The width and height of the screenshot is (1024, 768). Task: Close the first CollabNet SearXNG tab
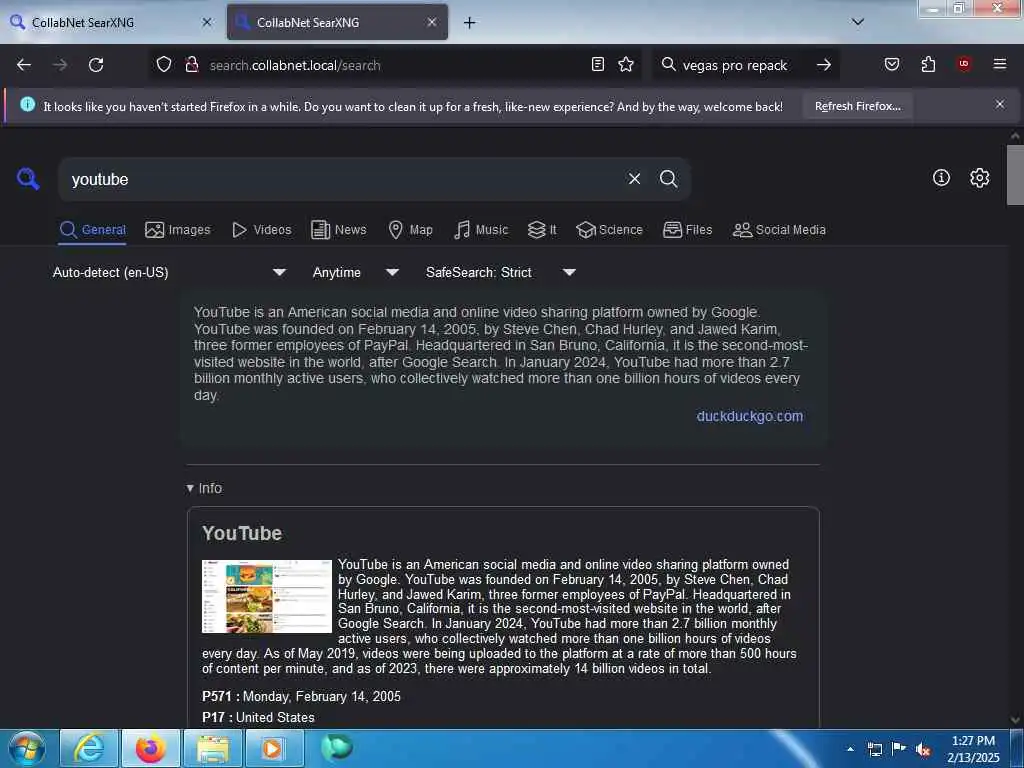pyautogui.click(x=207, y=22)
